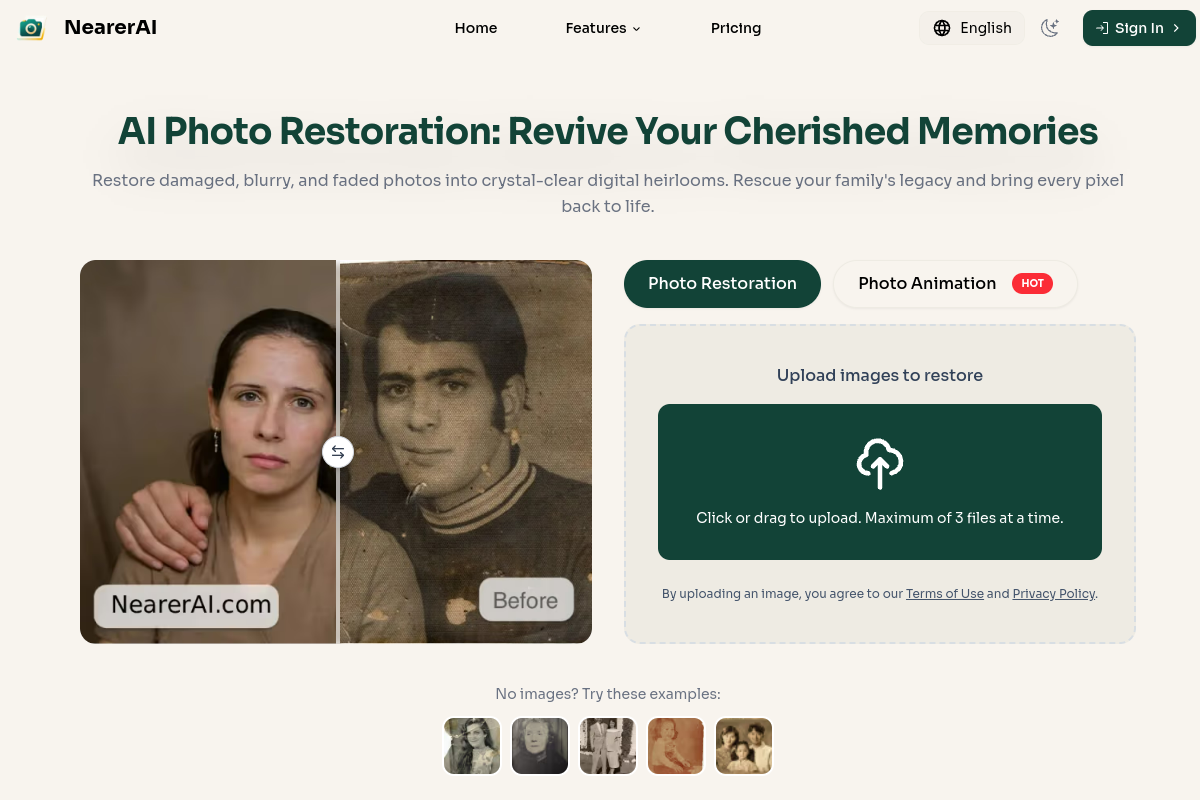Select the Photo Restoration tab

[x=722, y=284]
